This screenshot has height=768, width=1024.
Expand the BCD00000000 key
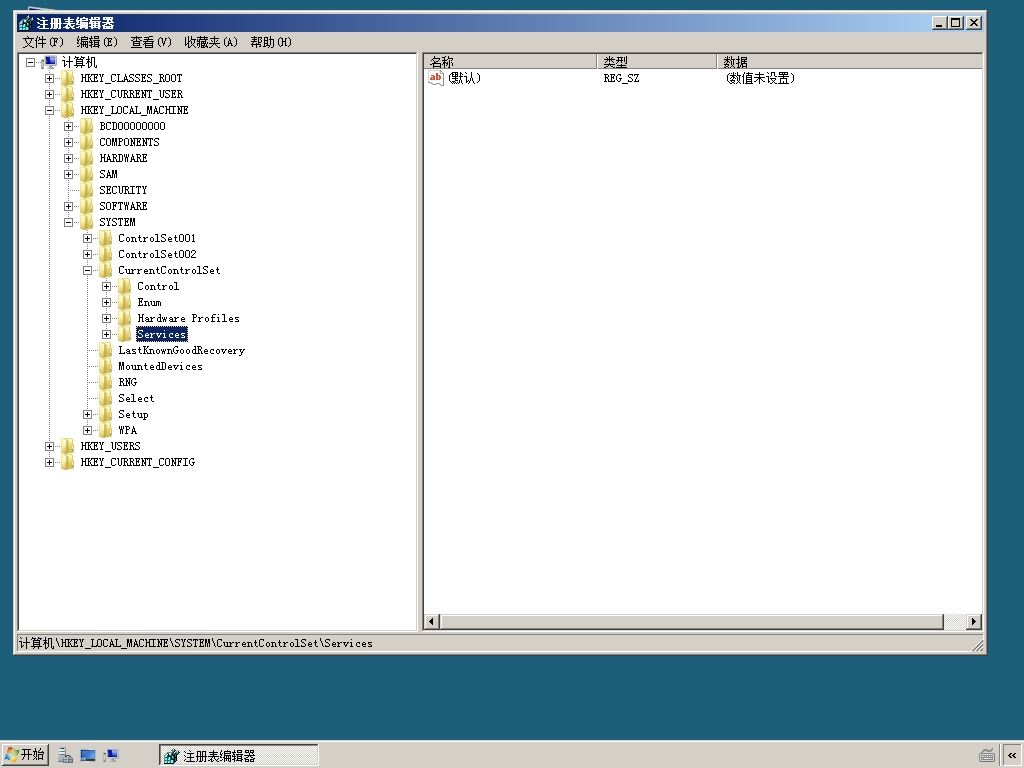pos(68,127)
